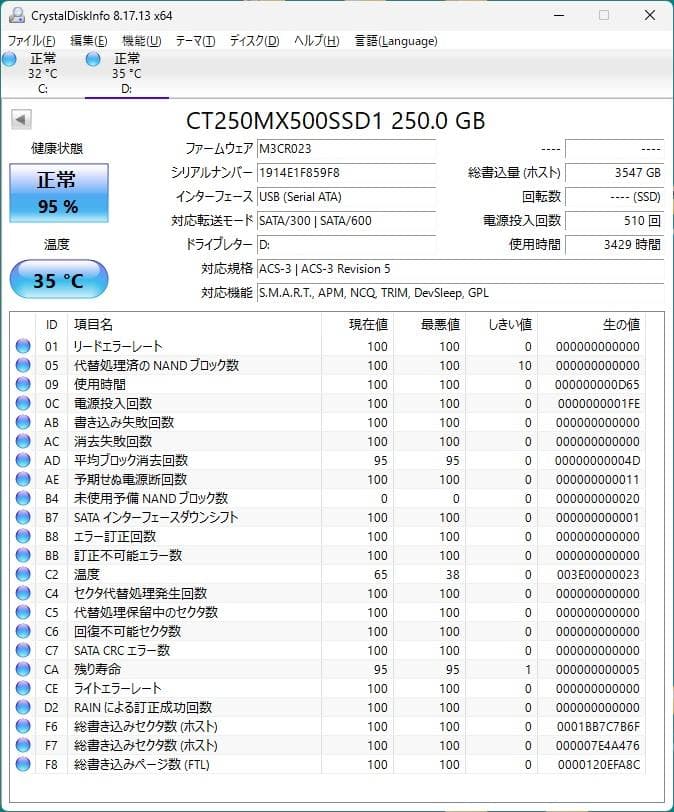Open the 言語(Language) menu
674x812 pixels.
click(396, 40)
